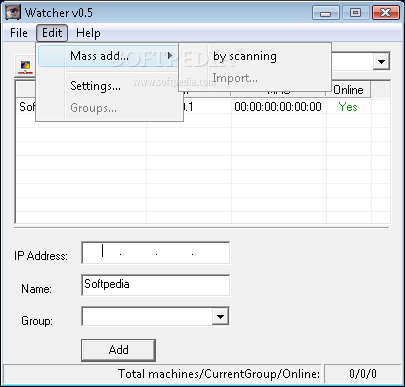This screenshot has width=405, height=387.
Task: Focus the IP Address input field
Action: [155, 253]
